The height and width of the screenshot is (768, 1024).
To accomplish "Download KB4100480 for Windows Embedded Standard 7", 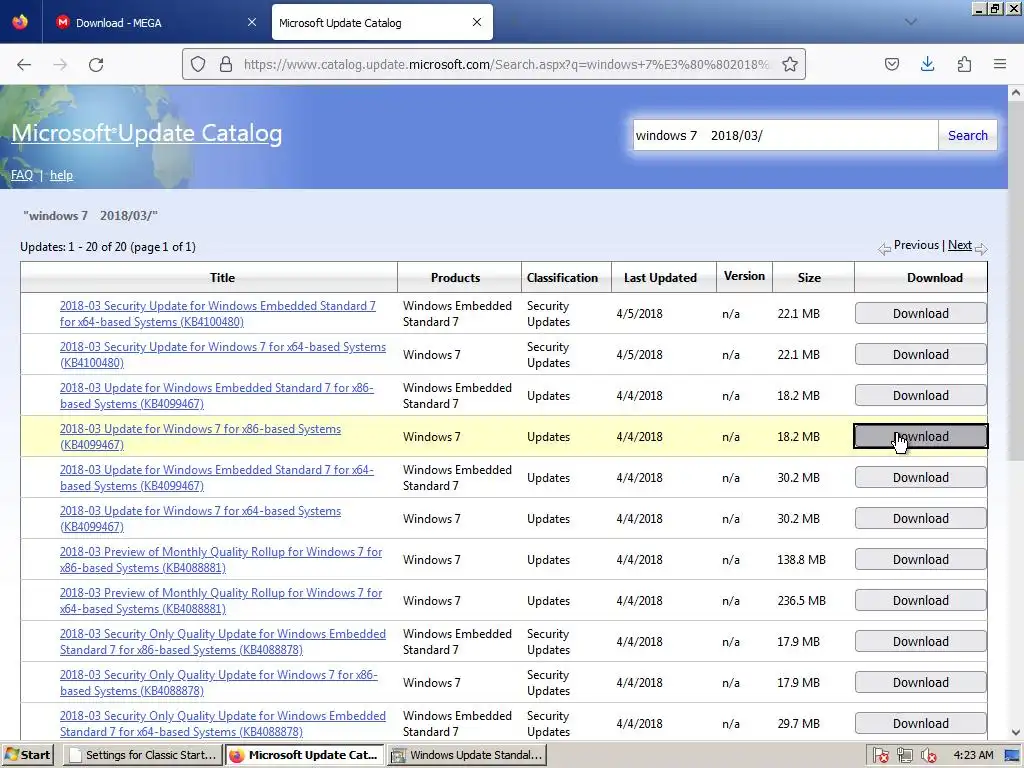I will 920,313.
